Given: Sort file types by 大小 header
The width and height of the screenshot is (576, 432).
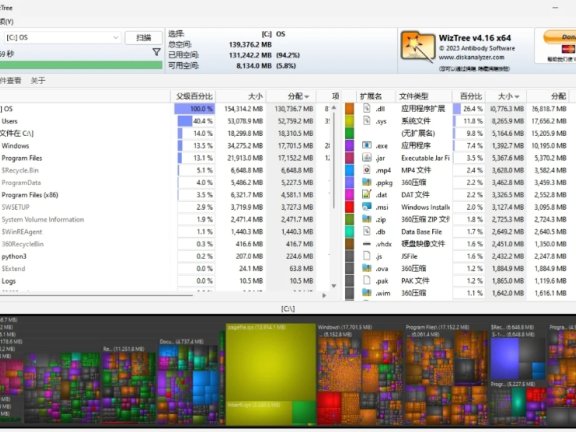Looking at the screenshot, I should click(x=506, y=96).
